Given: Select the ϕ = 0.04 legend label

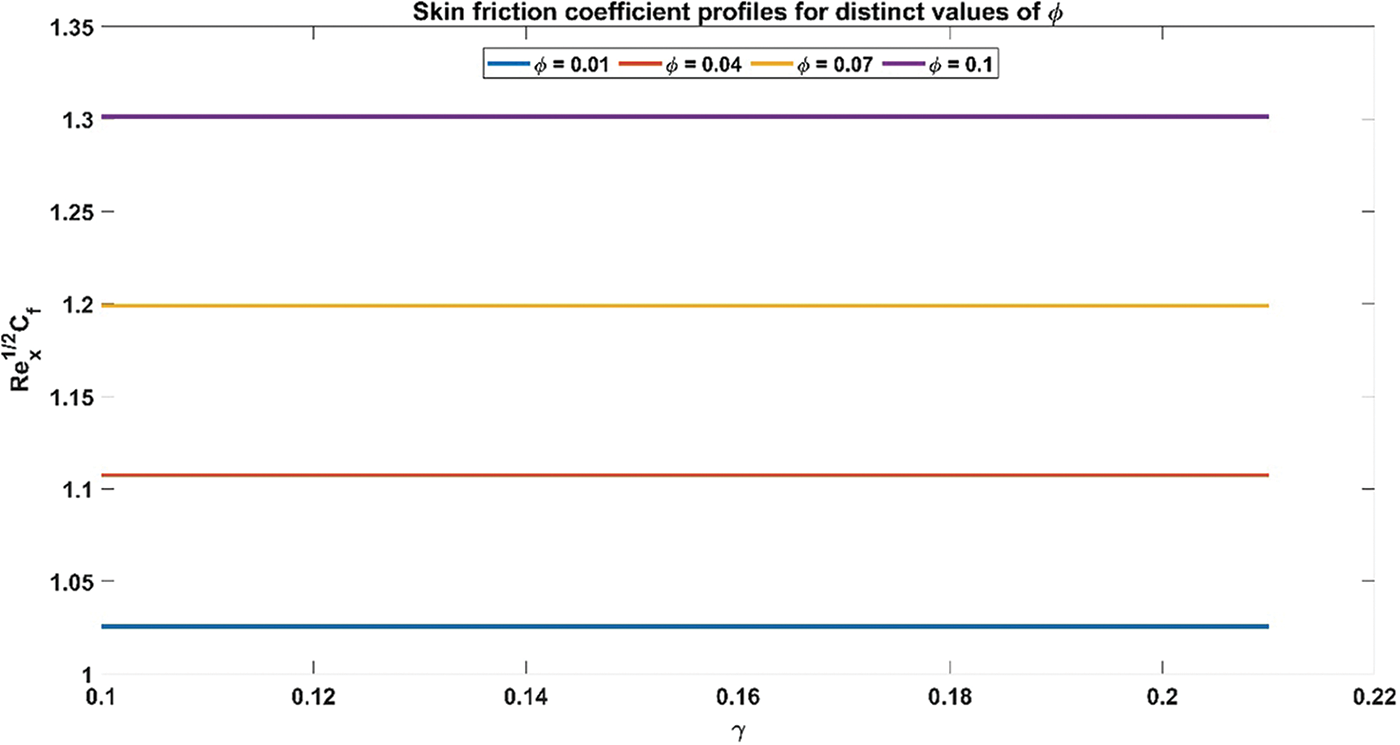Looking at the screenshot, I should (703, 65).
